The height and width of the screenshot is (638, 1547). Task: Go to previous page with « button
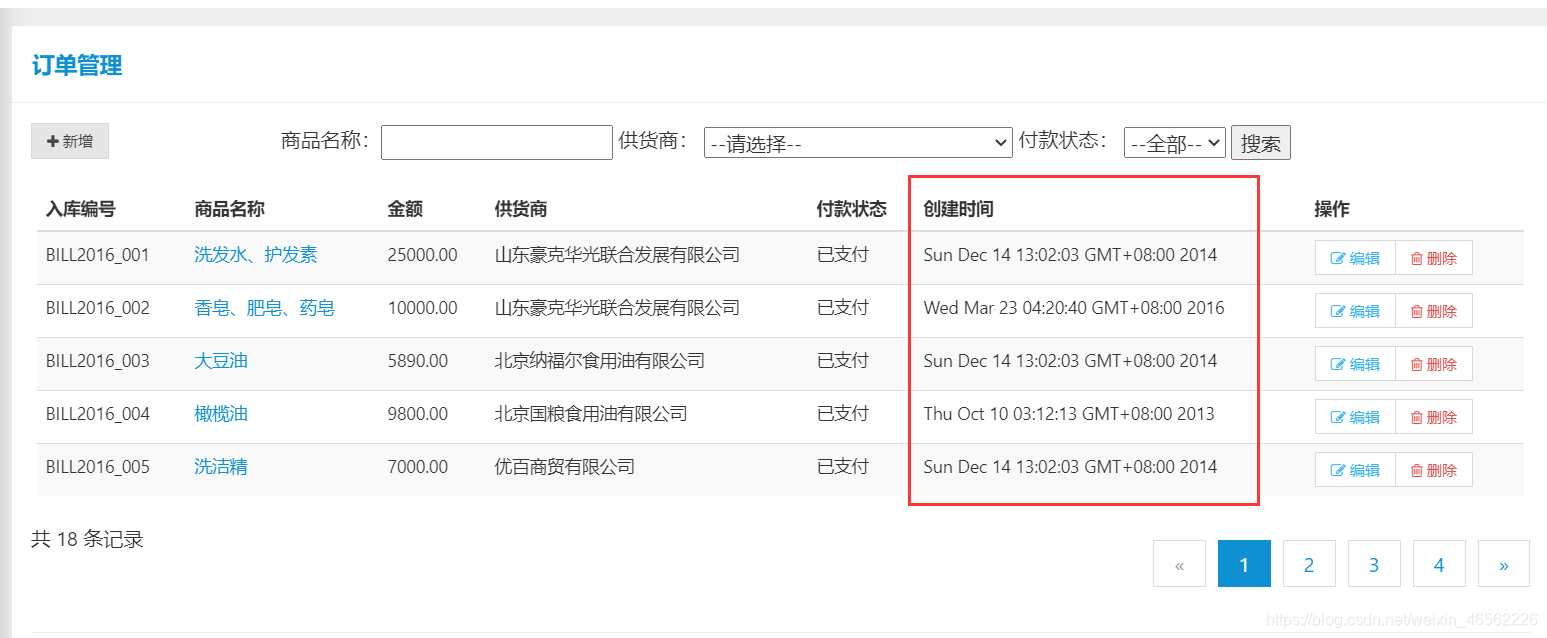coord(1179,564)
